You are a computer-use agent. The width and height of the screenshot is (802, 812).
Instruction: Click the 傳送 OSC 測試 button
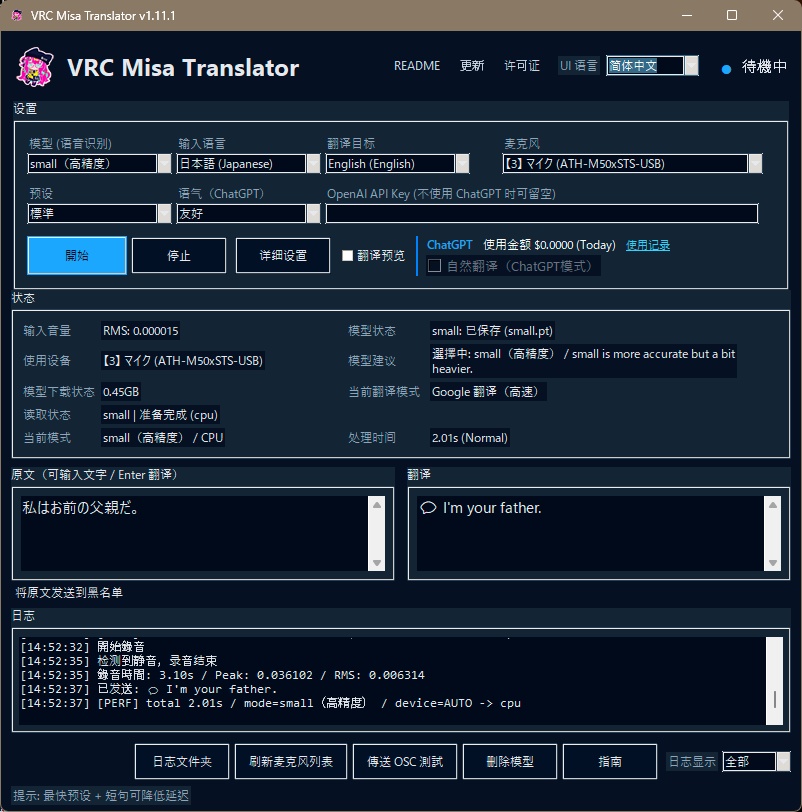tap(405, 761)
